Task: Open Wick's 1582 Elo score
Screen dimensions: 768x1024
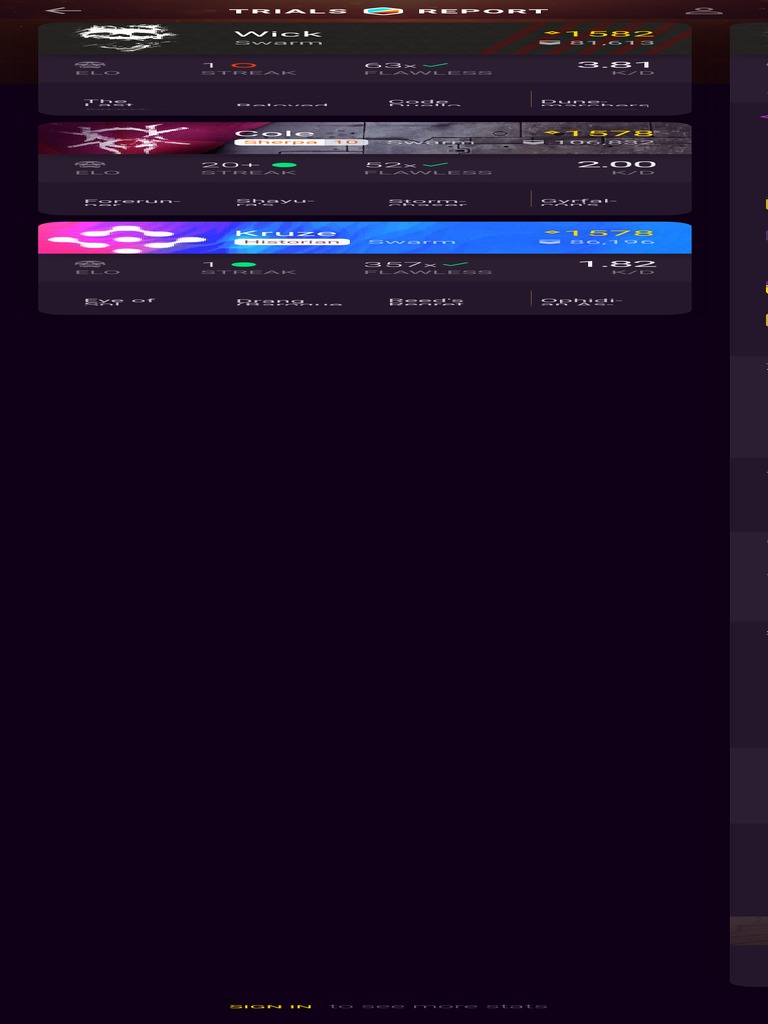Action: tap(599, 34)
